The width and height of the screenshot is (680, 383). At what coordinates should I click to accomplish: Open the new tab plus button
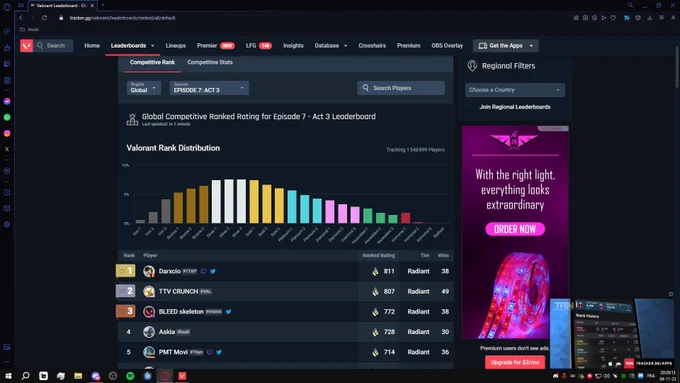tap(103, 5)
